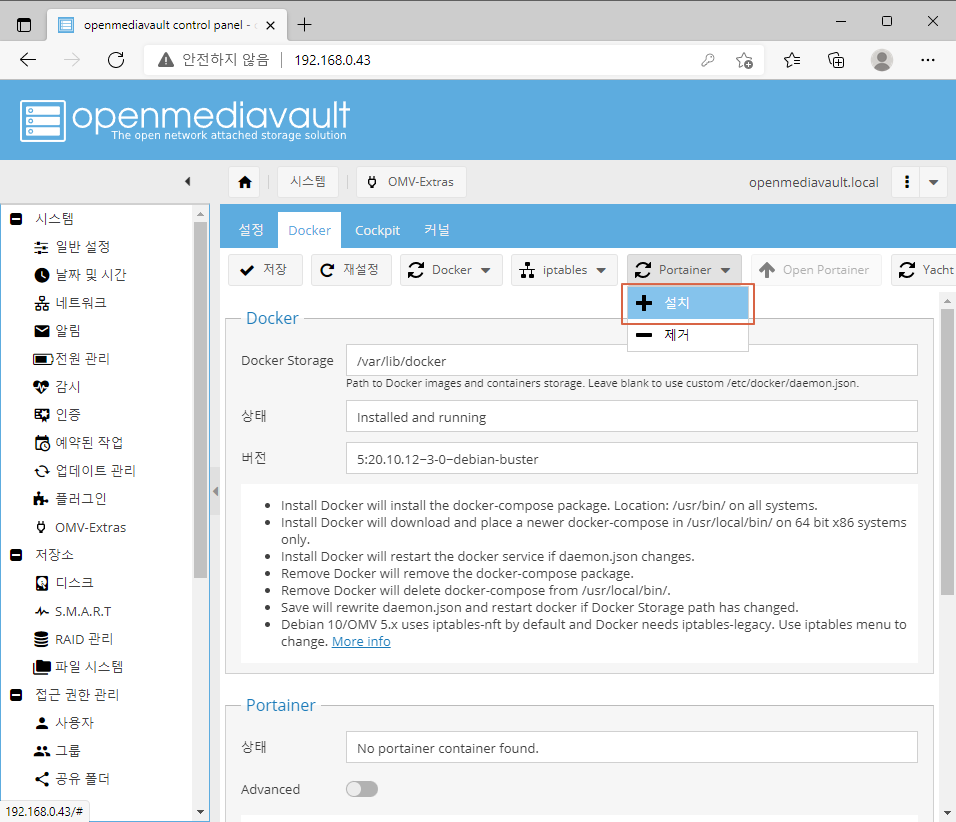Click the 저장 save button
Viewport: 956px width, 822px height.
265,270
